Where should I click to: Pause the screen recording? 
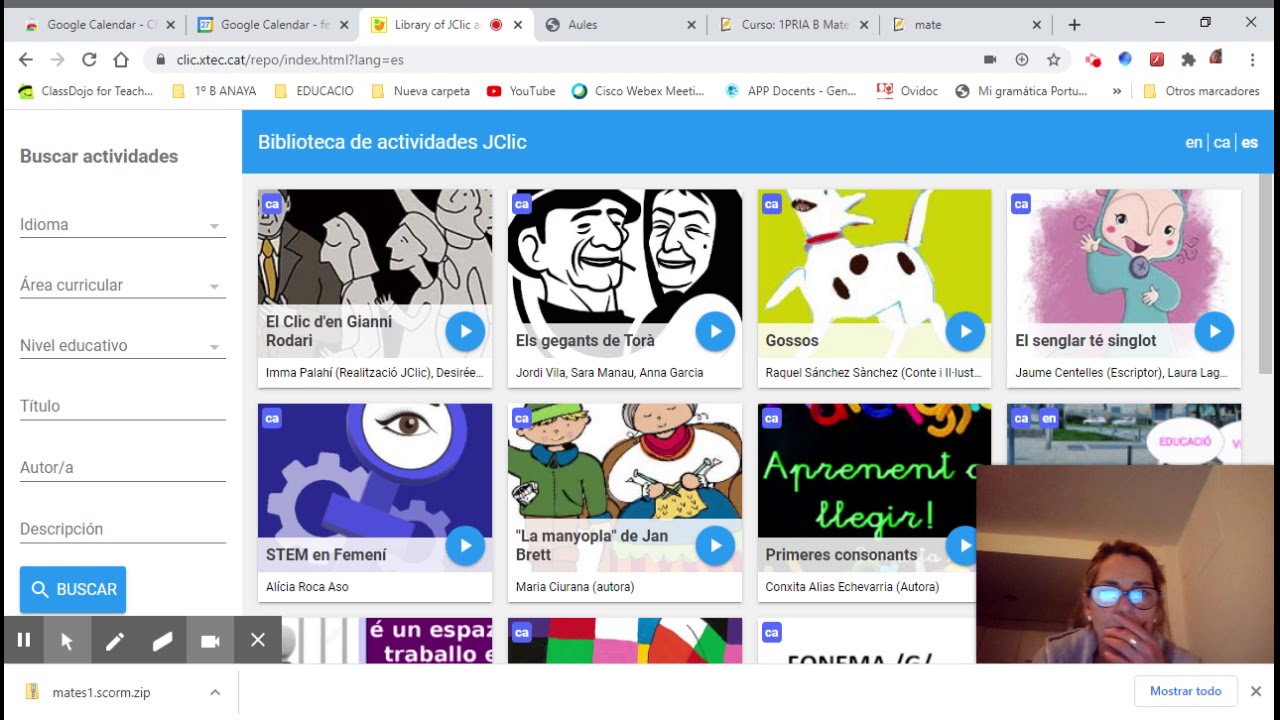pos(24,640)
